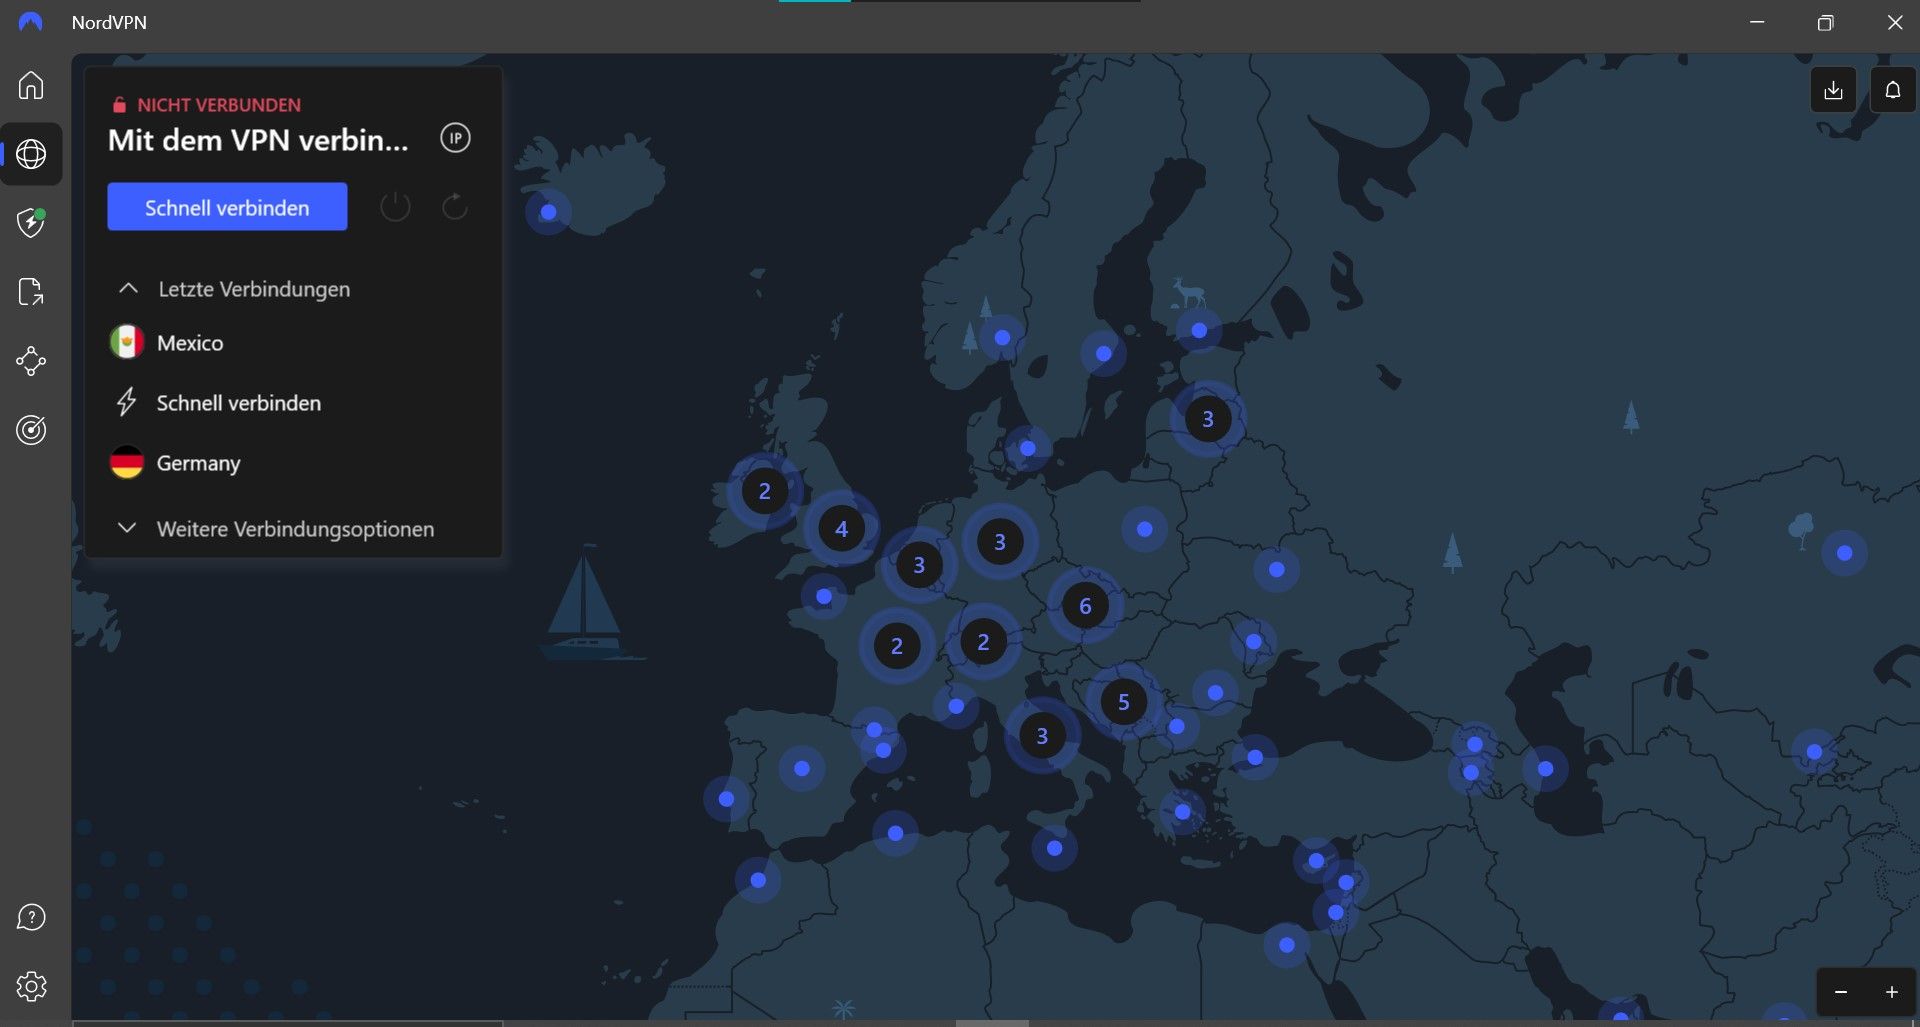Open the downloads icon top right
The width and height of the screenshot is (1920, 1027).
(1834, 89)
